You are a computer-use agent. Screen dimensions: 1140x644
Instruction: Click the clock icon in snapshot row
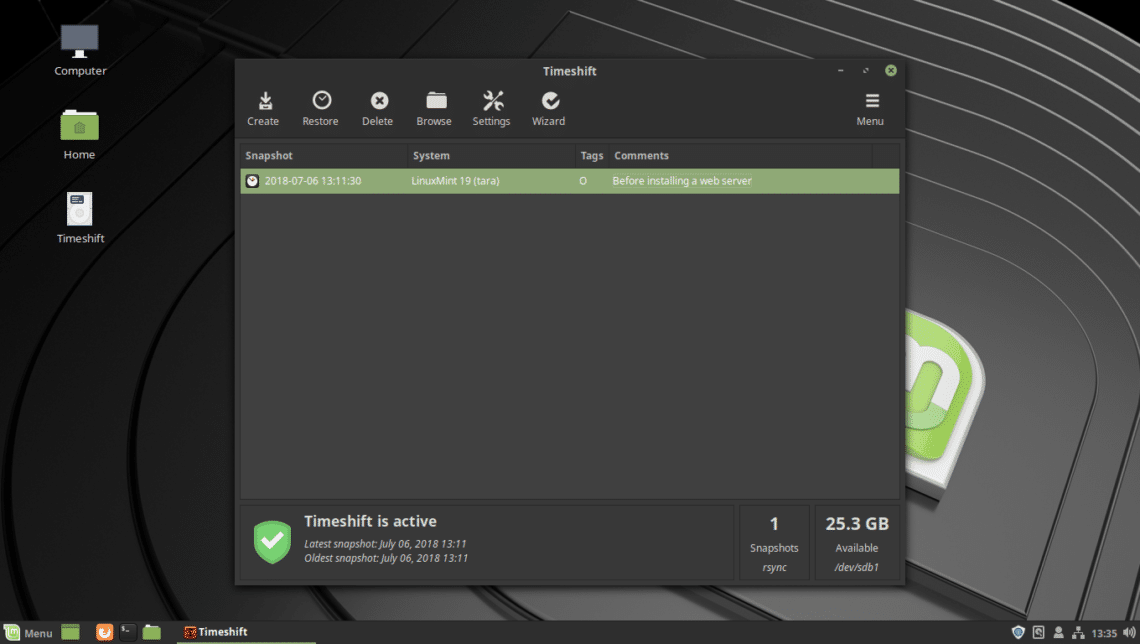point(252,181)
